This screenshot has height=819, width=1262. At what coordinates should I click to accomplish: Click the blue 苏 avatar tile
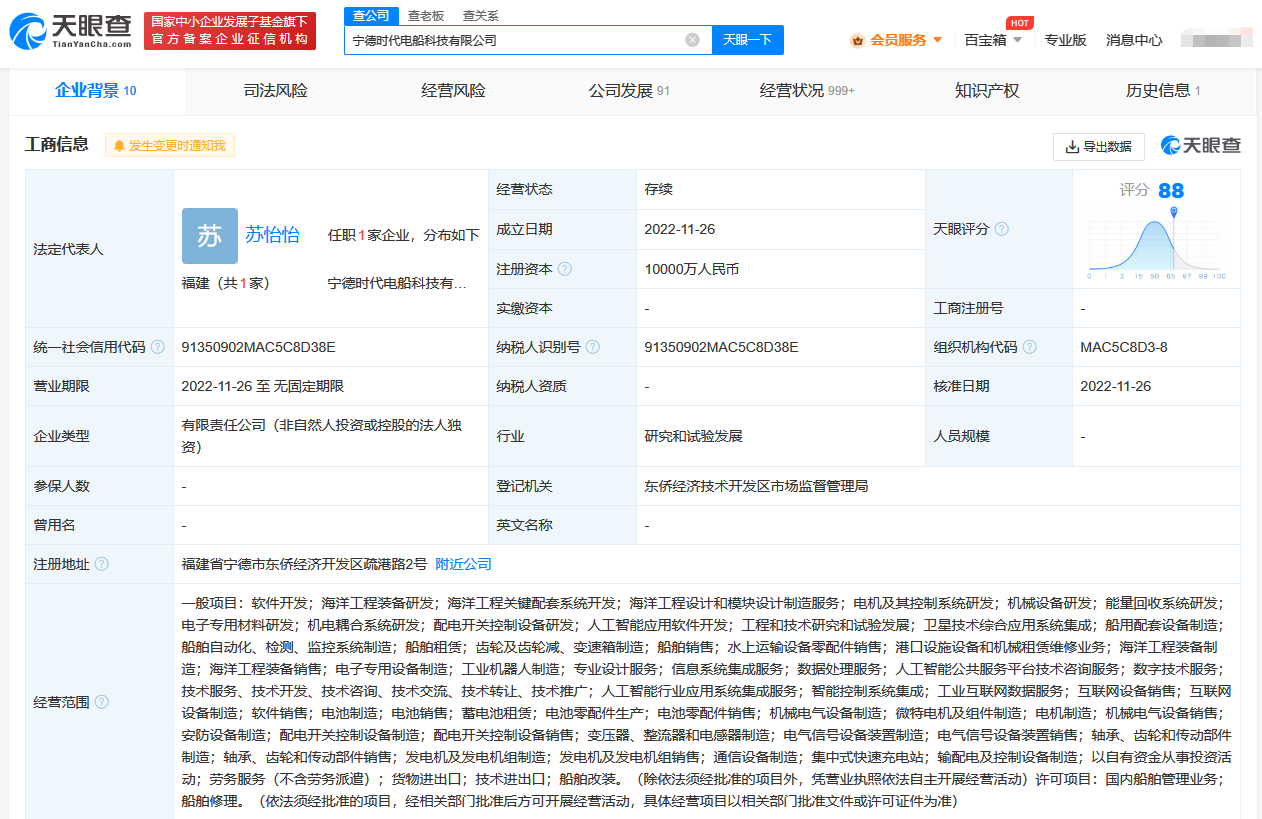pyautogui.click(x=210, y=236)
